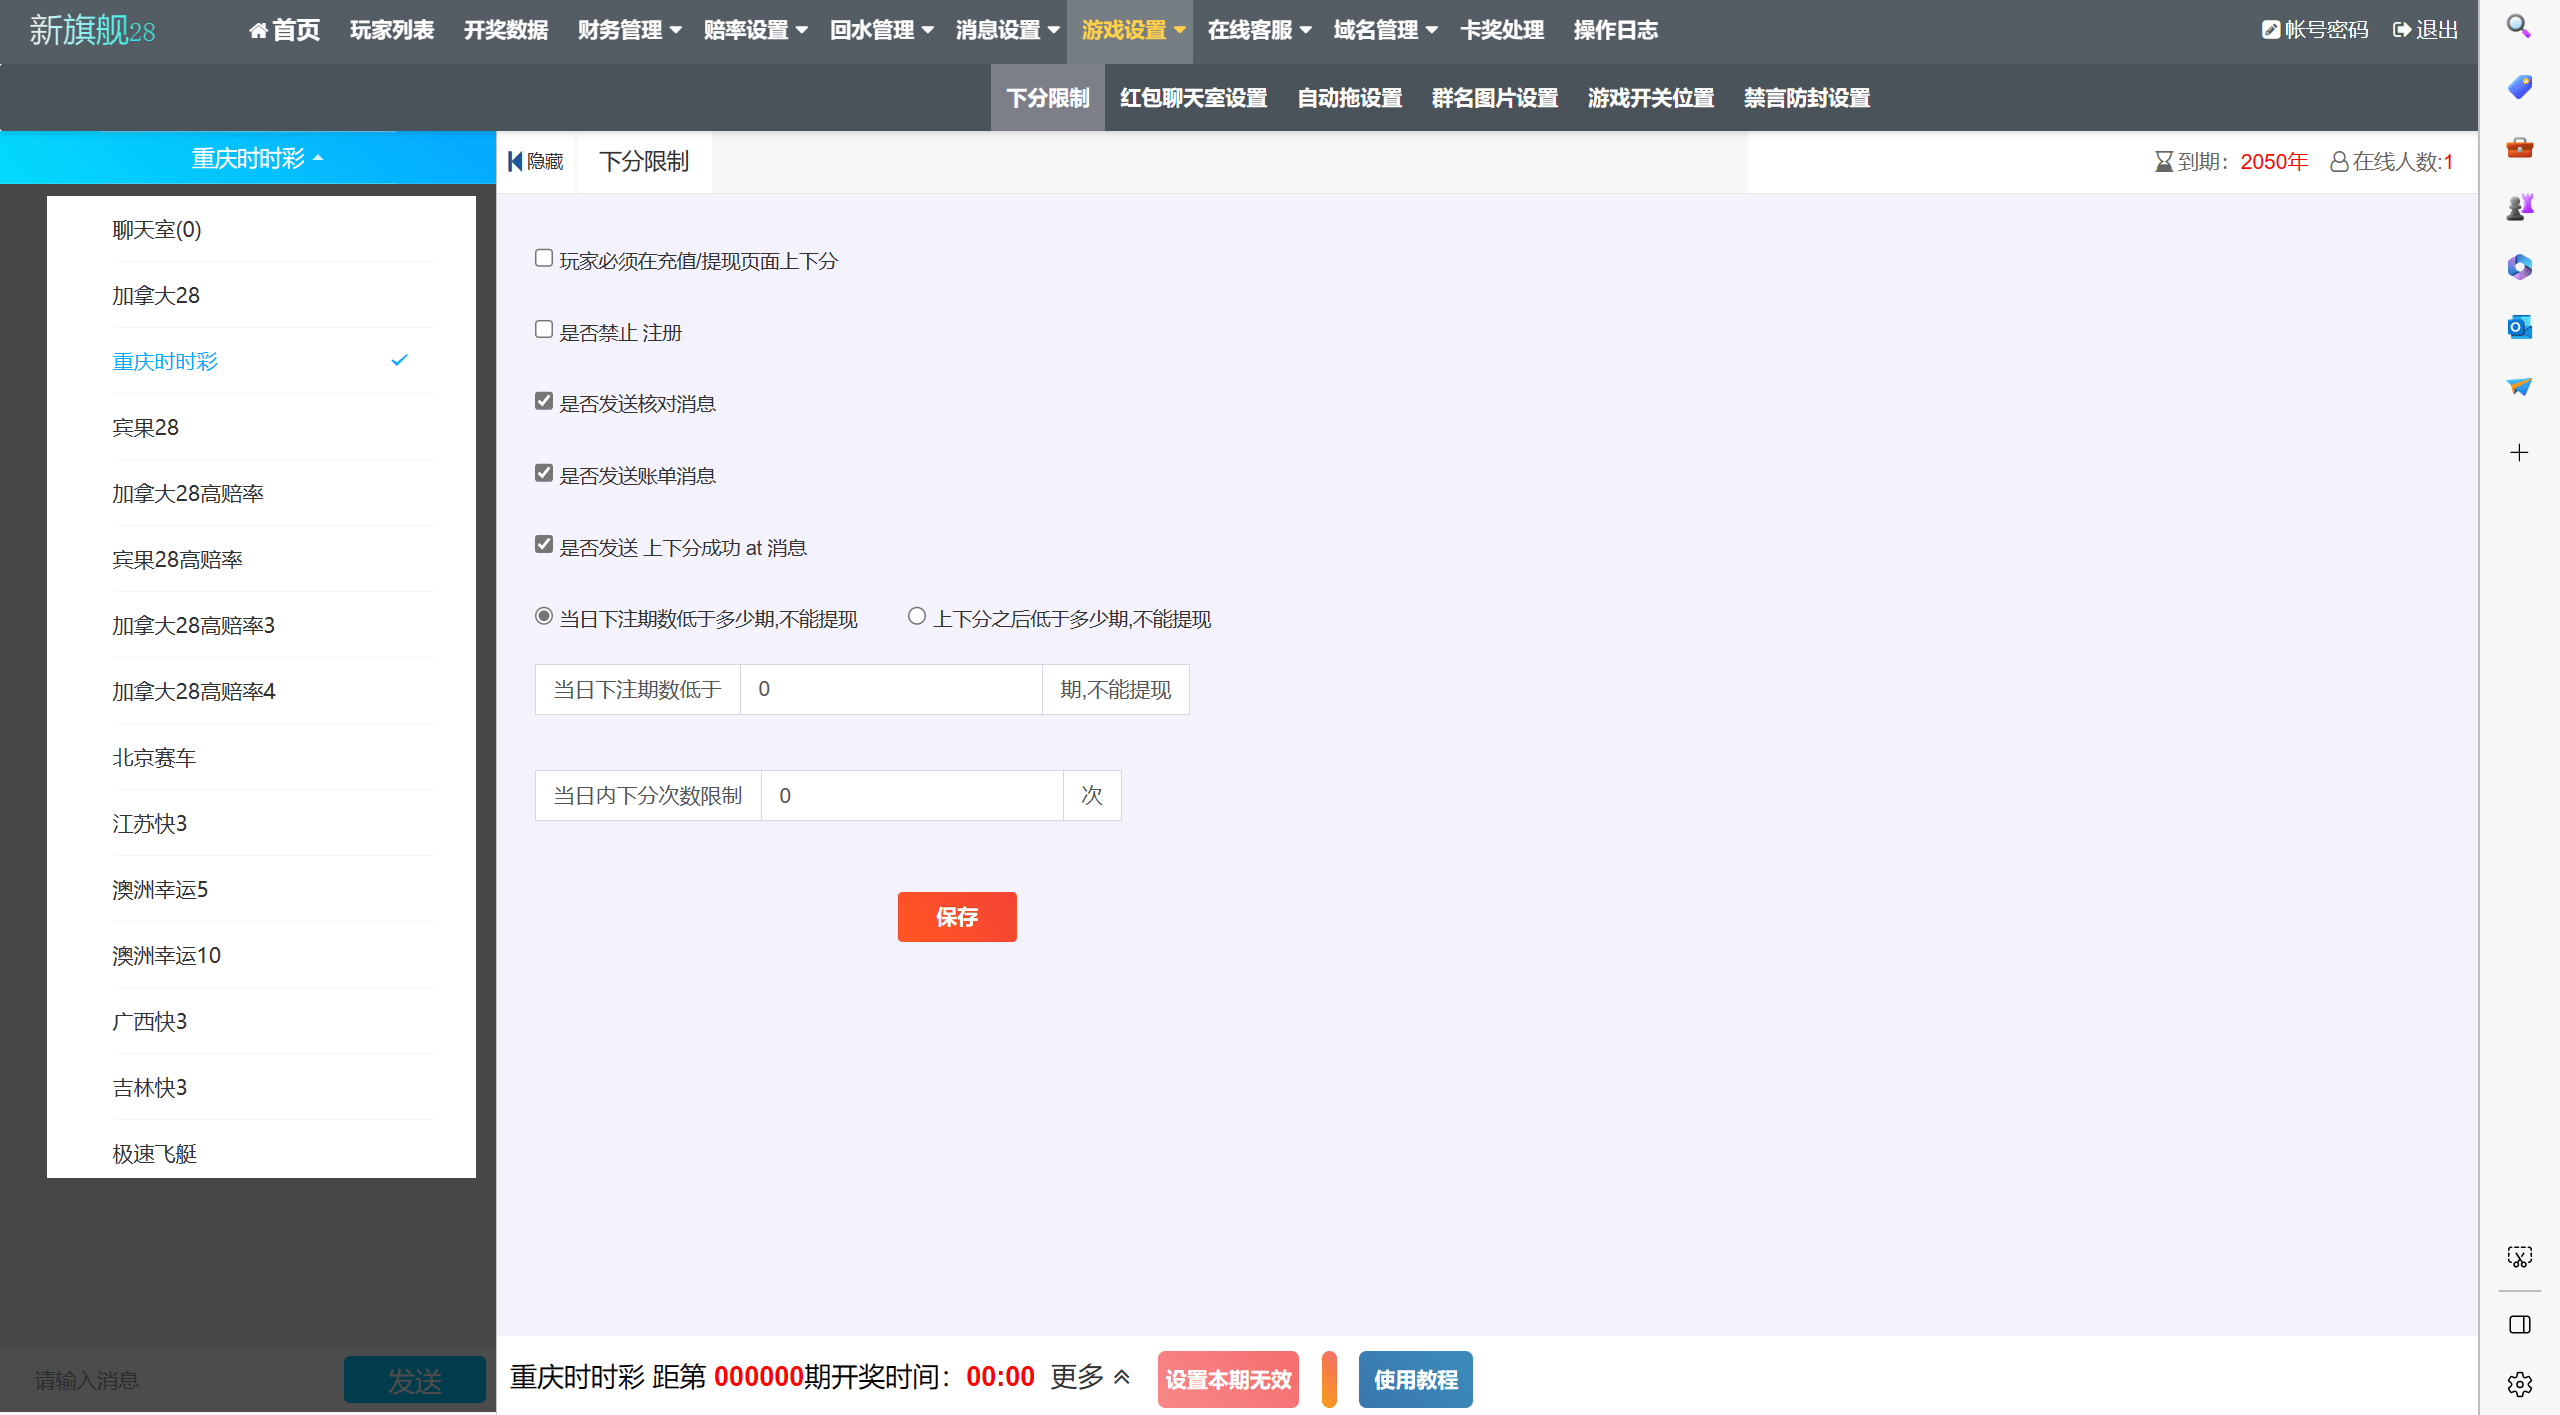Check the 是否禁止注册 checkbox

[x=544, y=329]
